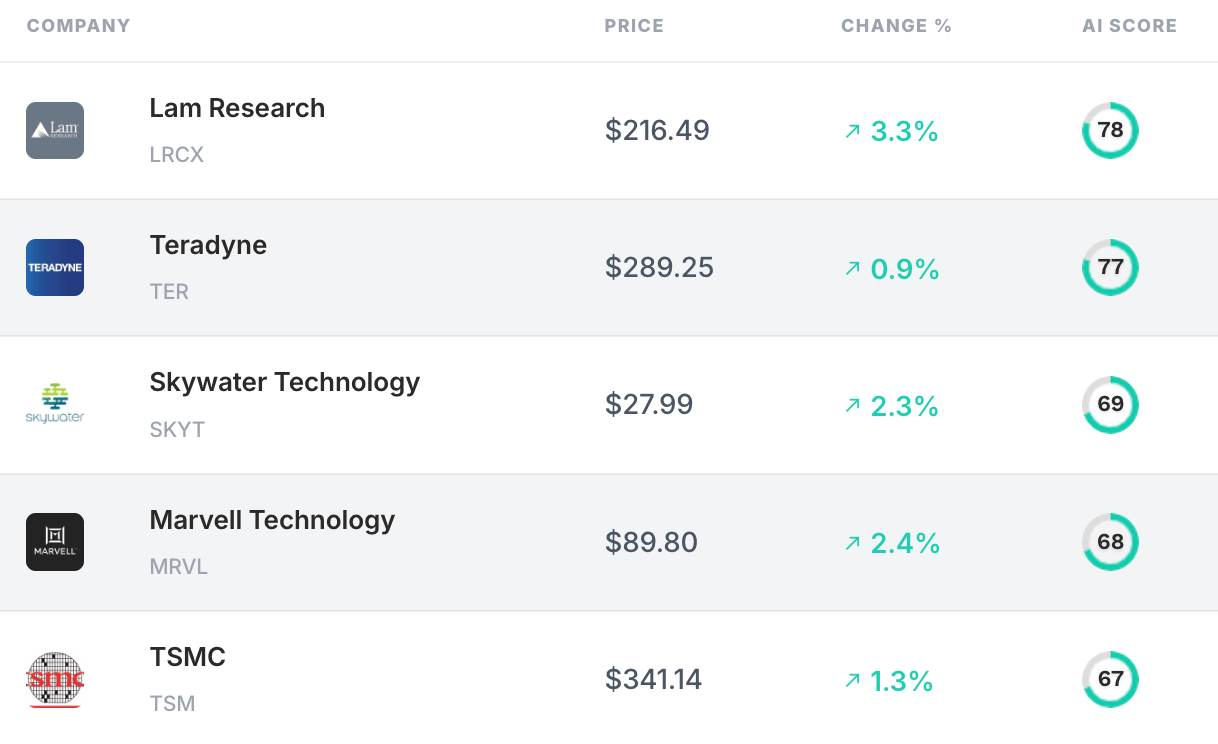Viewport: 1218px width, 744px height.
Task: Click the Marvell black logo icon
Action: (x=55, y=542)
